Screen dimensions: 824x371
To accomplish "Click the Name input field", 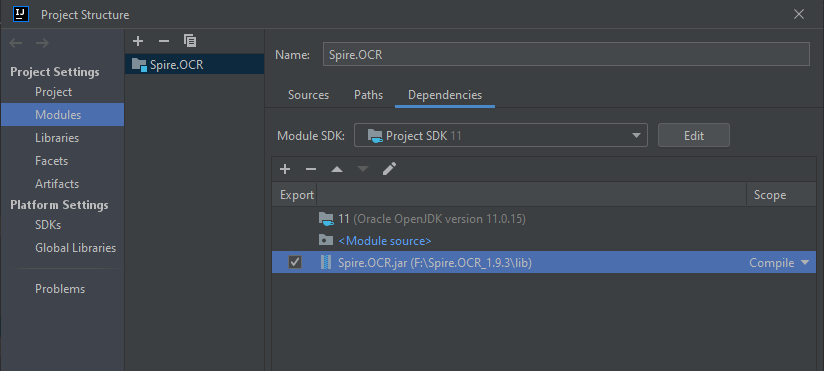I will tap(566, 54).
